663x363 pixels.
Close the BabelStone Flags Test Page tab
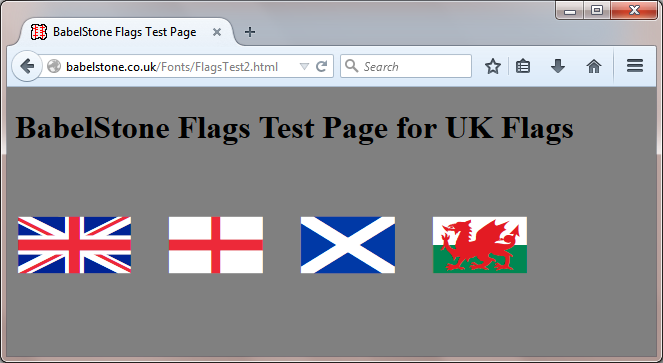point(216,32)
